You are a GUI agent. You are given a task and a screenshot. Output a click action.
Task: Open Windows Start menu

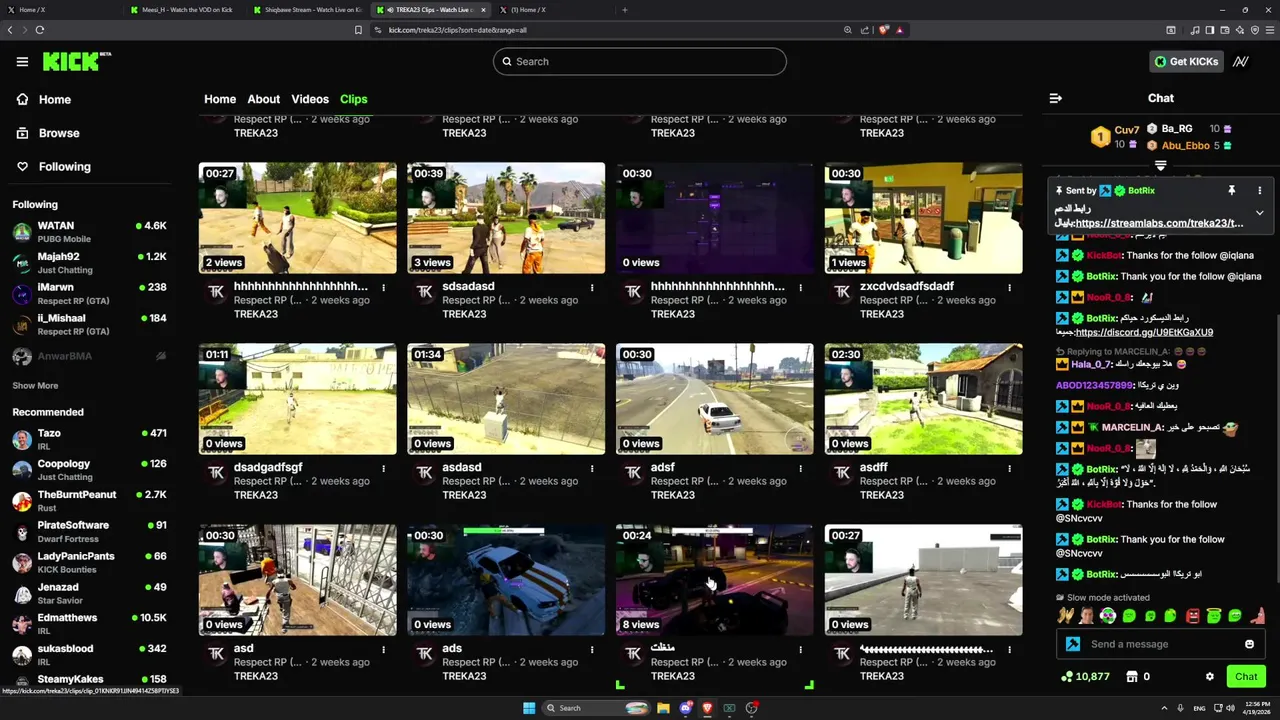529,708
